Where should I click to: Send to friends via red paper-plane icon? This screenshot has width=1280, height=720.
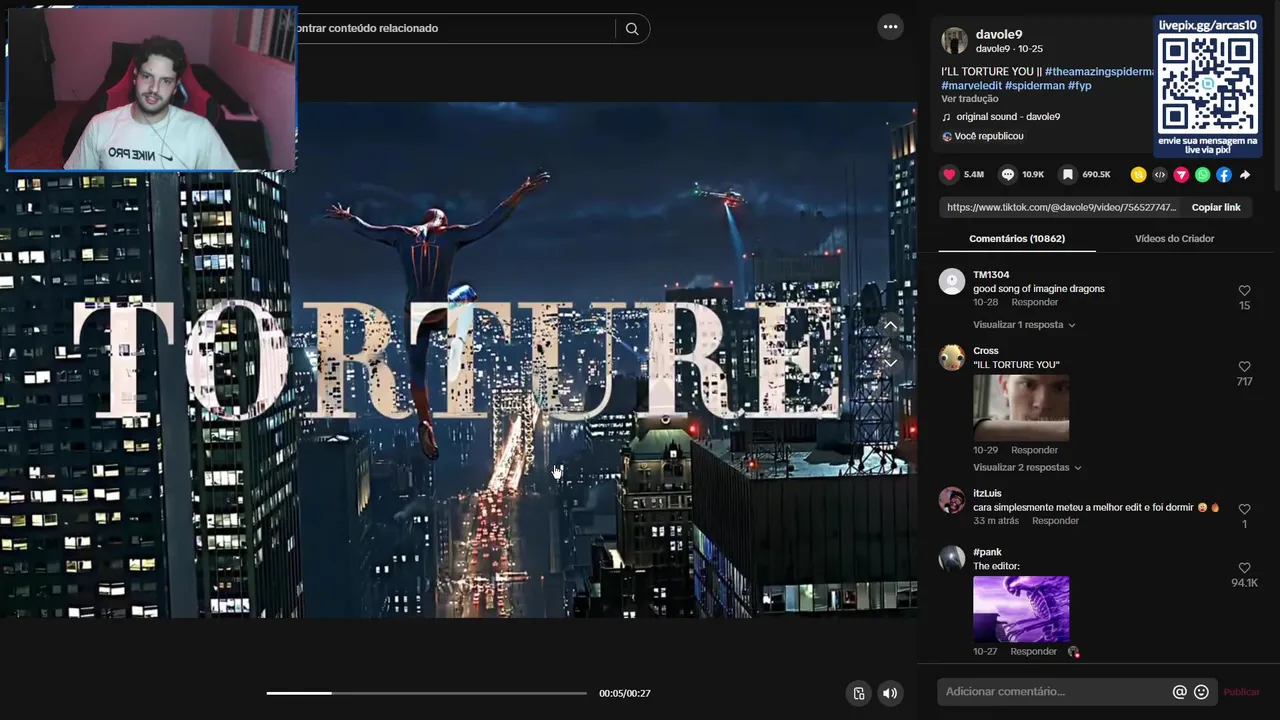(1181, 175)
